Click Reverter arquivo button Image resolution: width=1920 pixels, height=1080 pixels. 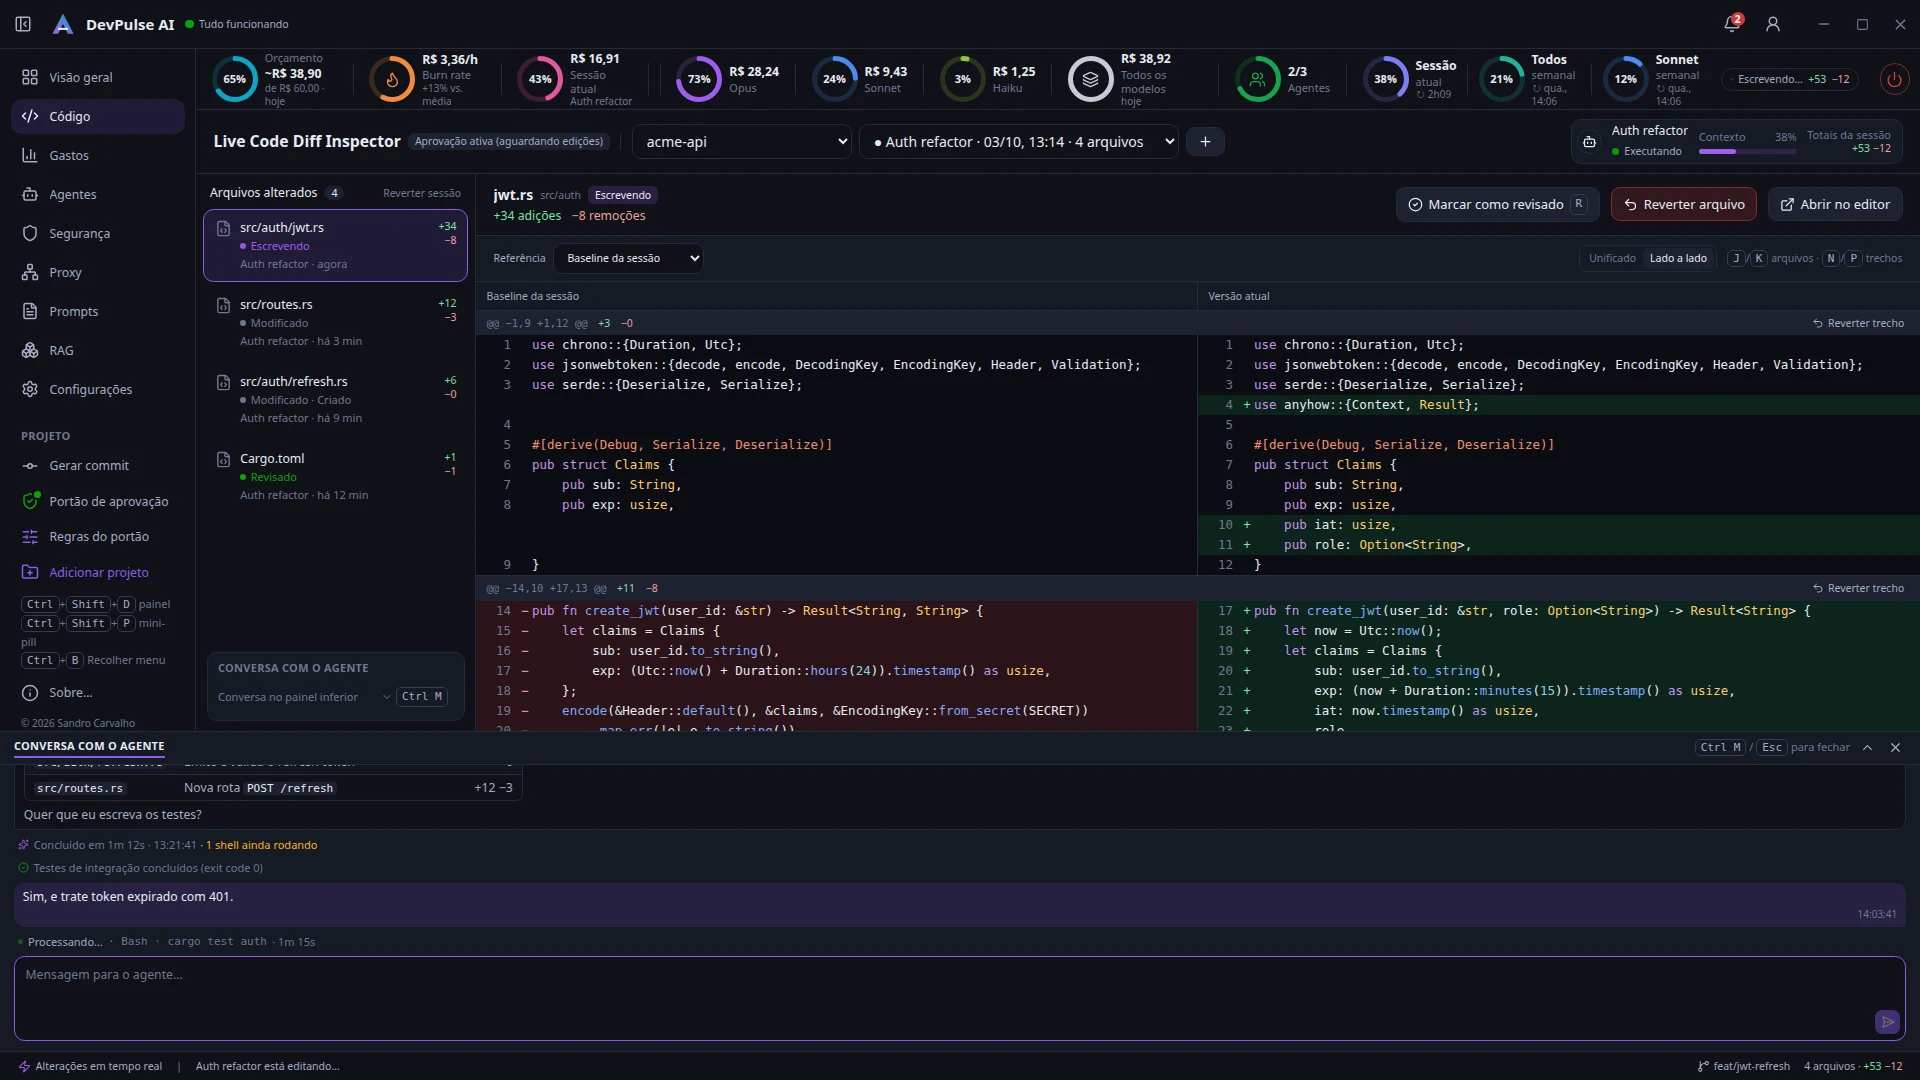[1683, 204]
